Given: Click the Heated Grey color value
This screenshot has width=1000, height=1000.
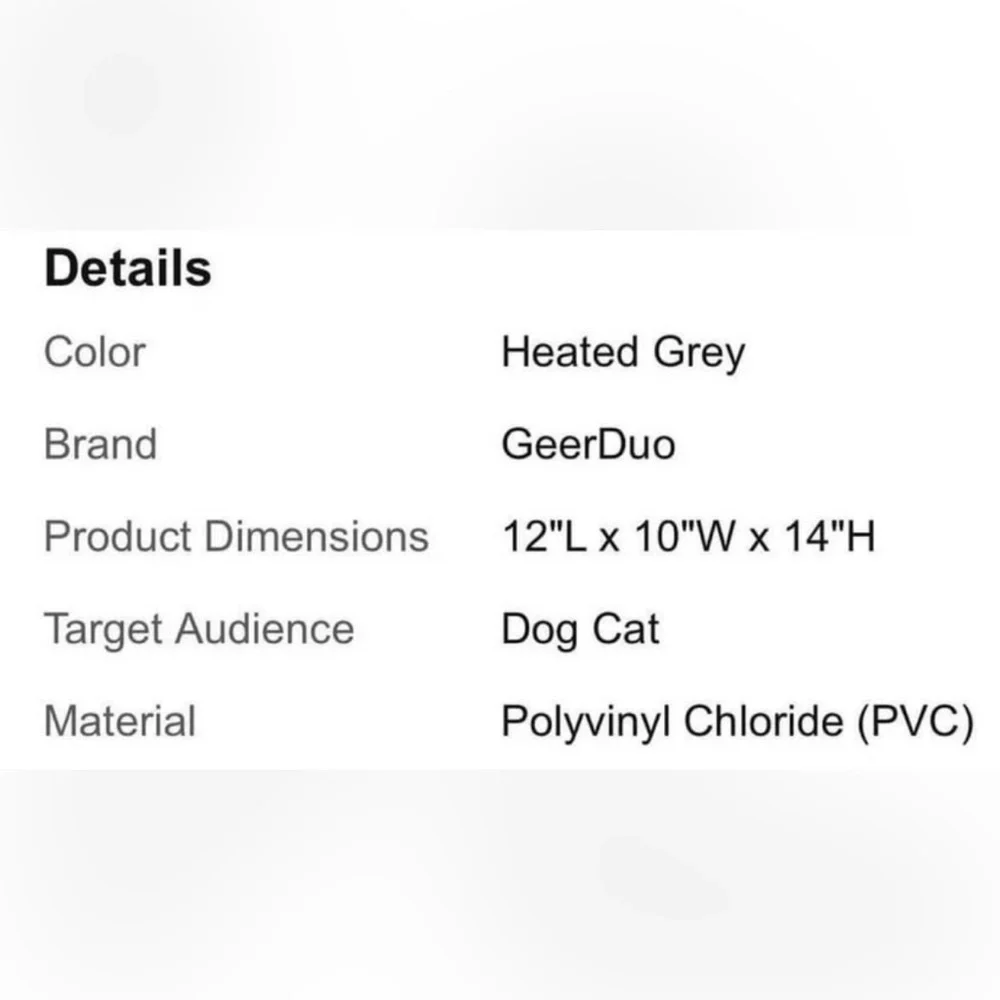Looking at the screenshot, I should [x=623, y=353].
